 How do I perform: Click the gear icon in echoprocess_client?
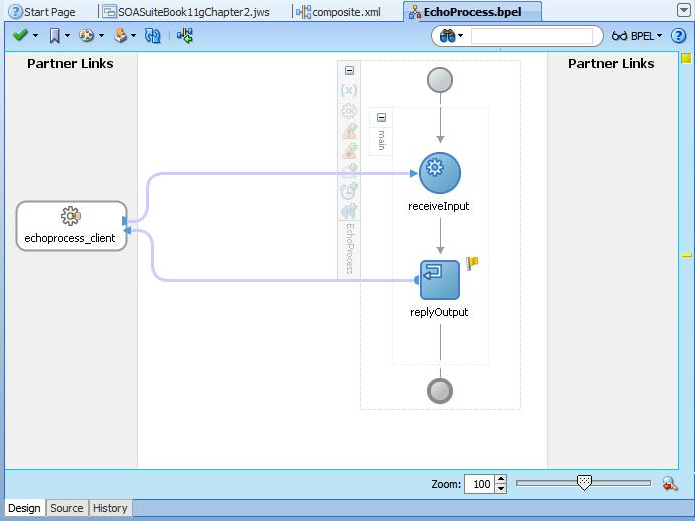click(x=71, y=216)
